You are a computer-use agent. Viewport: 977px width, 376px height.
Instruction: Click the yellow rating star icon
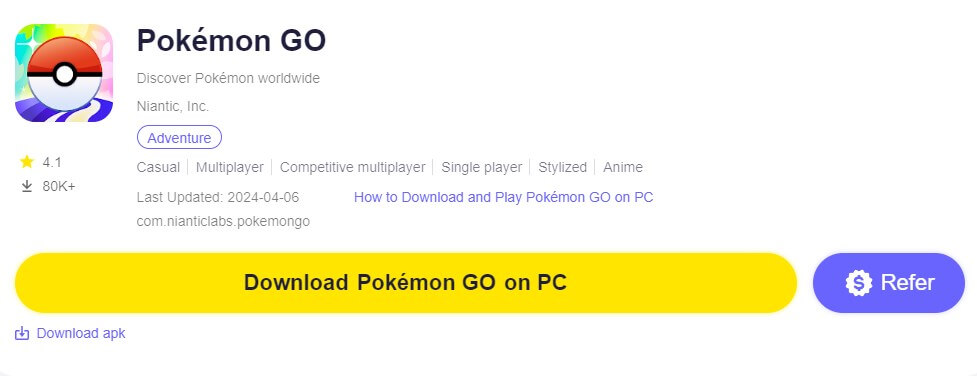coord(26,162)
